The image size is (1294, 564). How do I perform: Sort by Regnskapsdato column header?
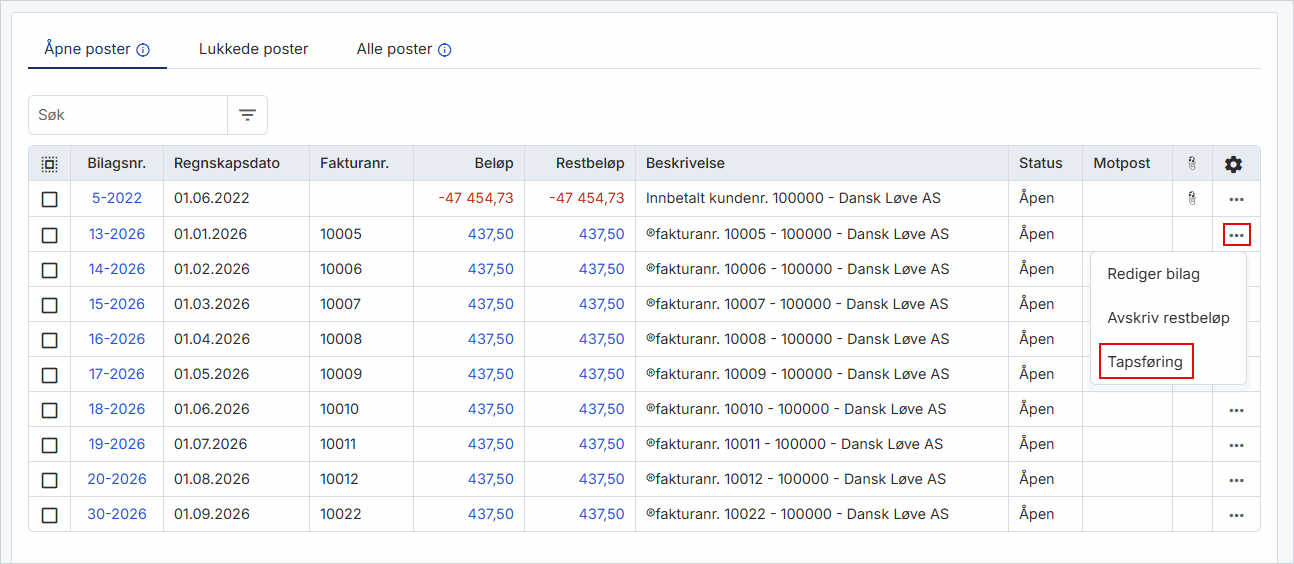[227, 163]
